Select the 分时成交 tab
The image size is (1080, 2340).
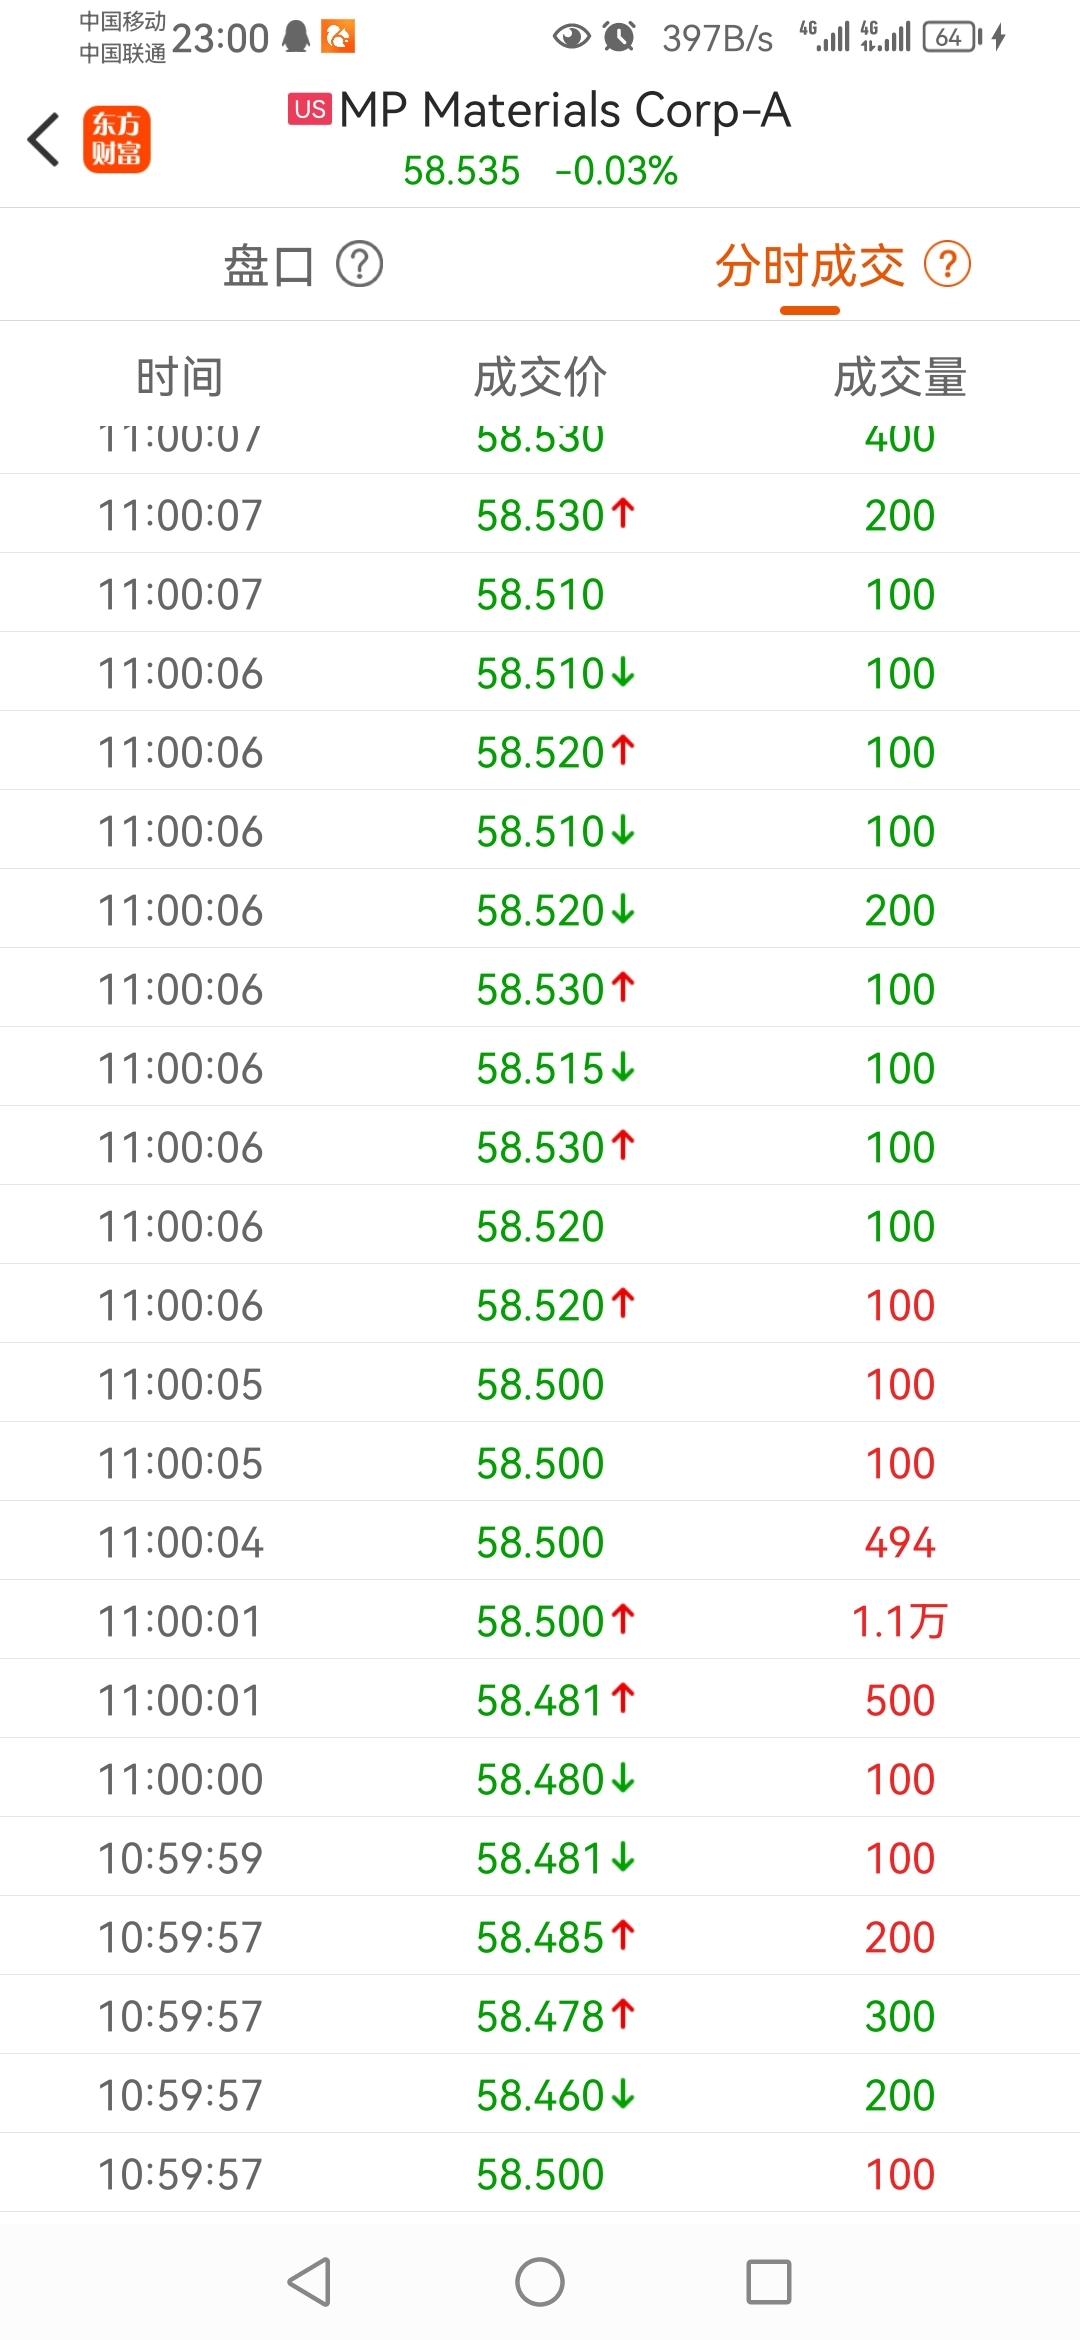coord(810,266)
